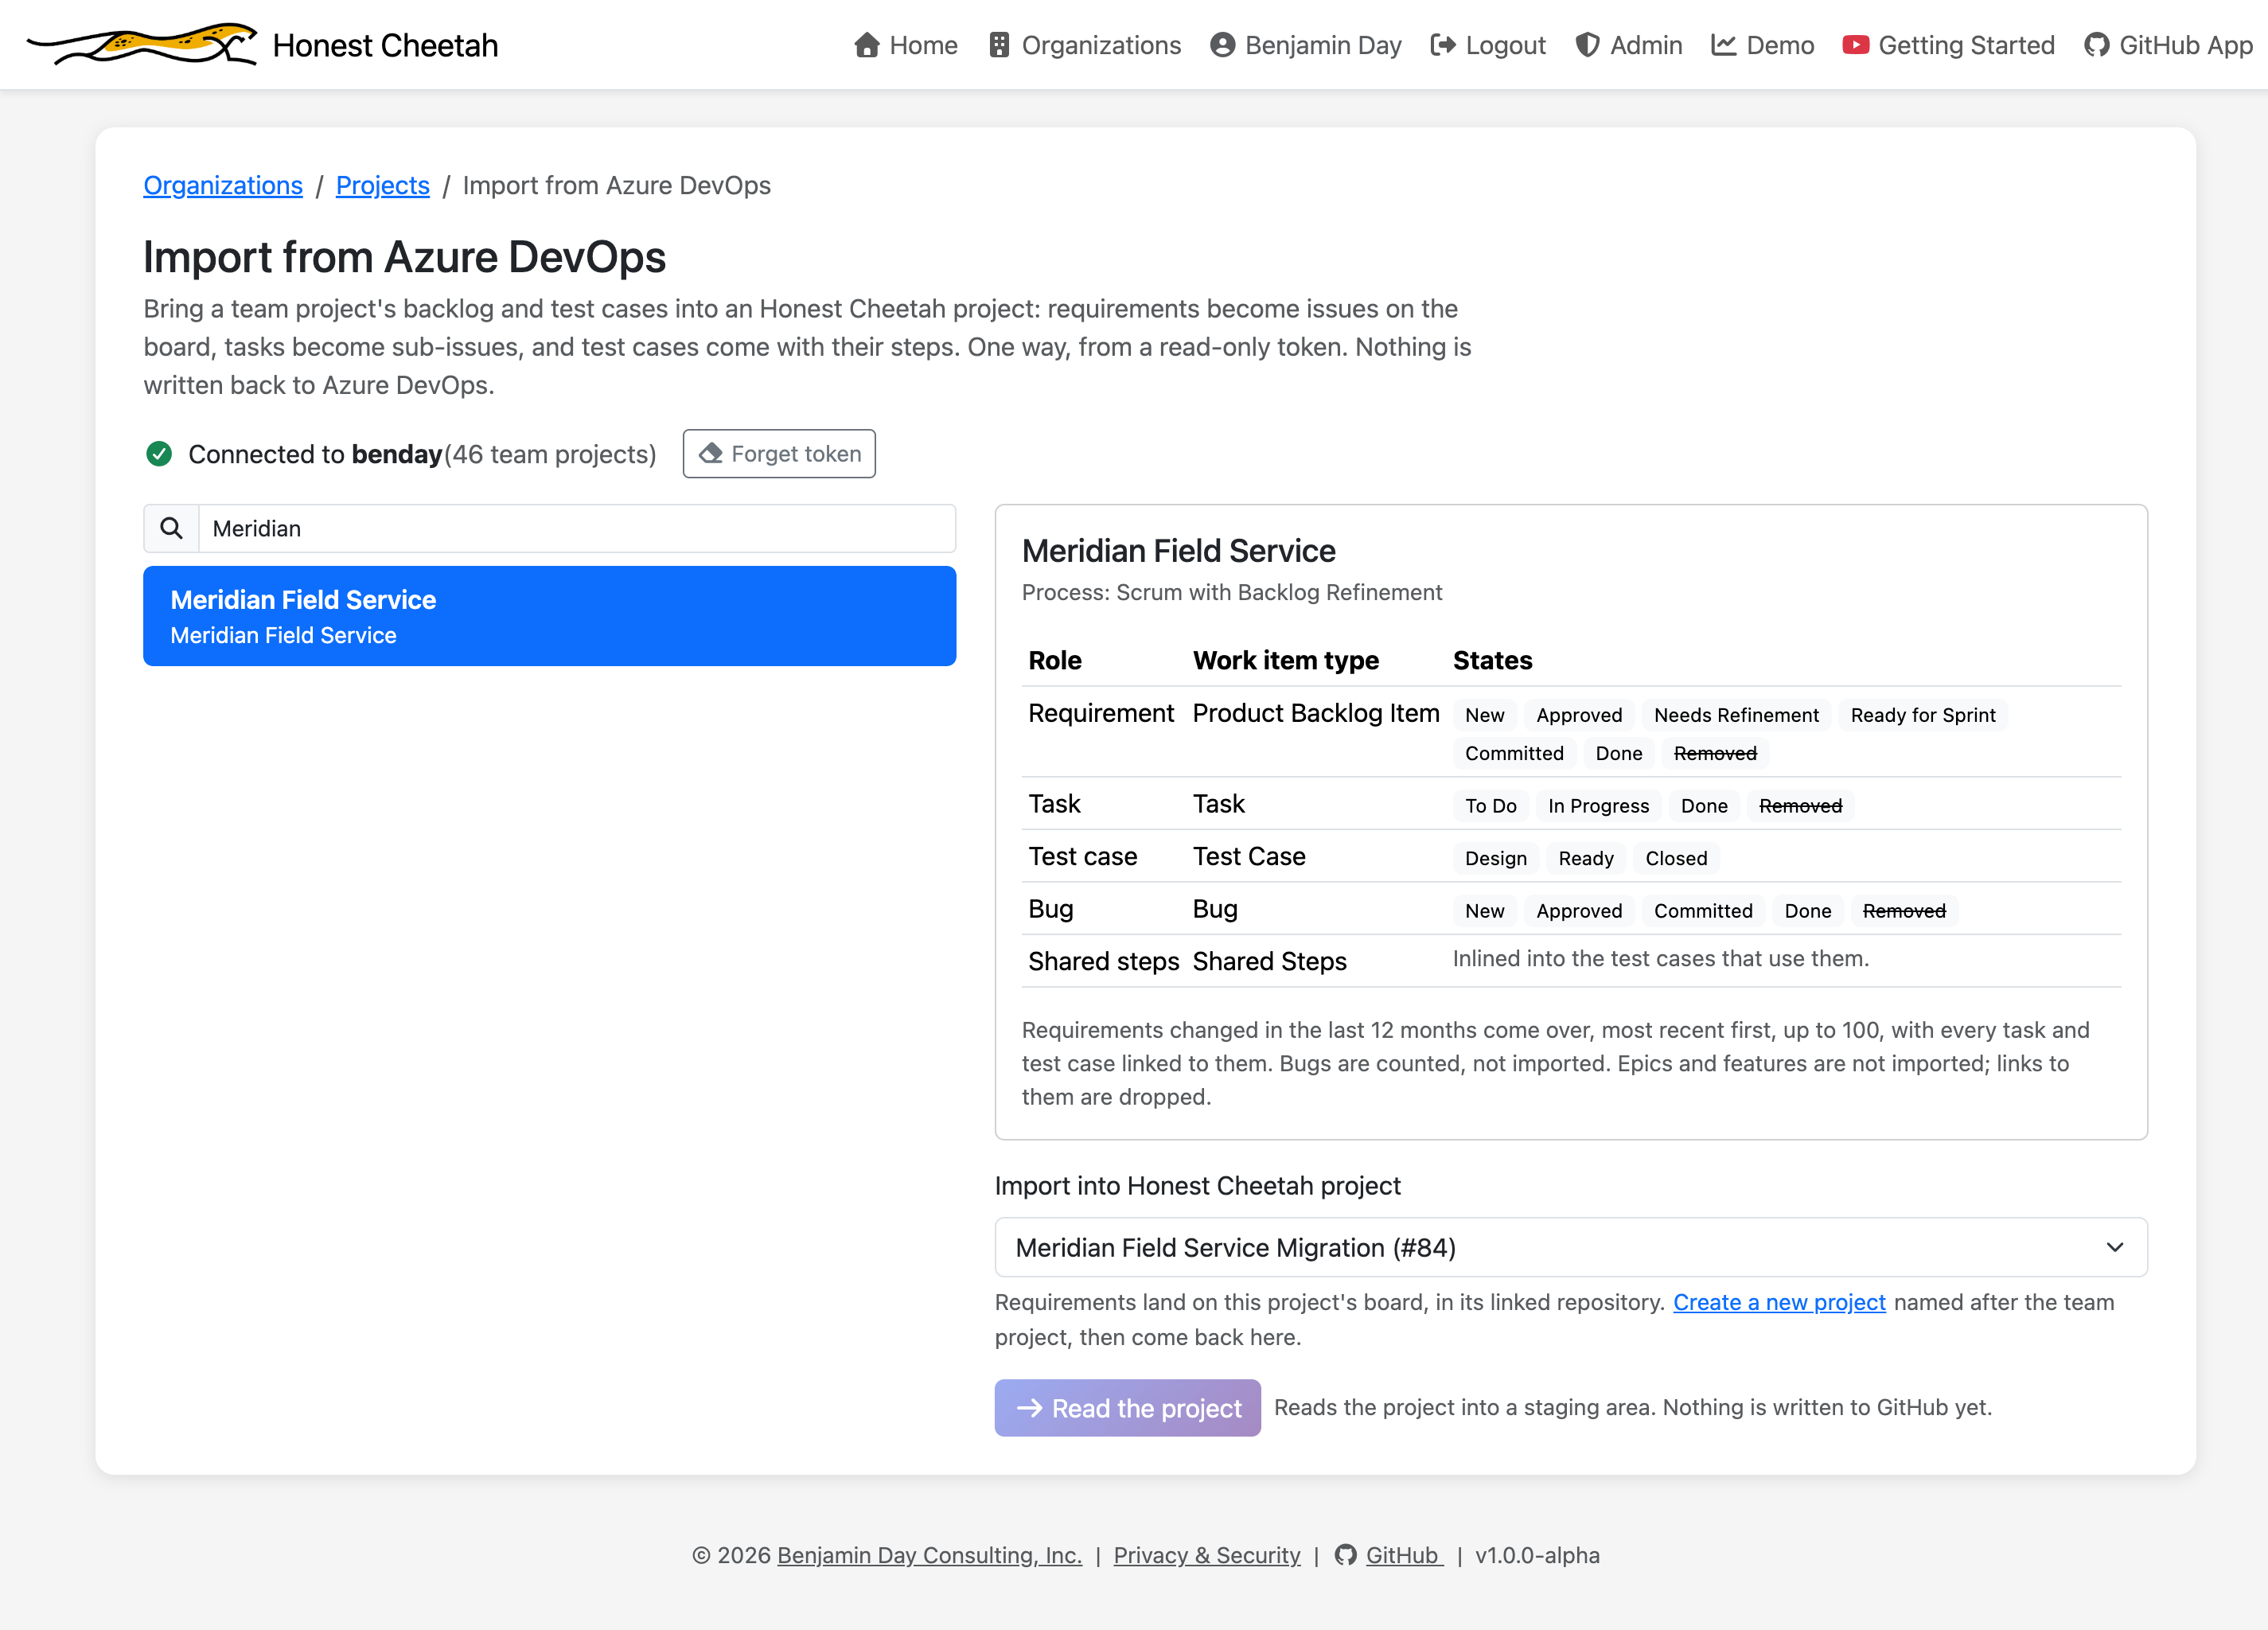Image resolution: width=2268 pixels, height=1630 pixels.
Task: Click the Home house icon
Action: click(867, 45)
